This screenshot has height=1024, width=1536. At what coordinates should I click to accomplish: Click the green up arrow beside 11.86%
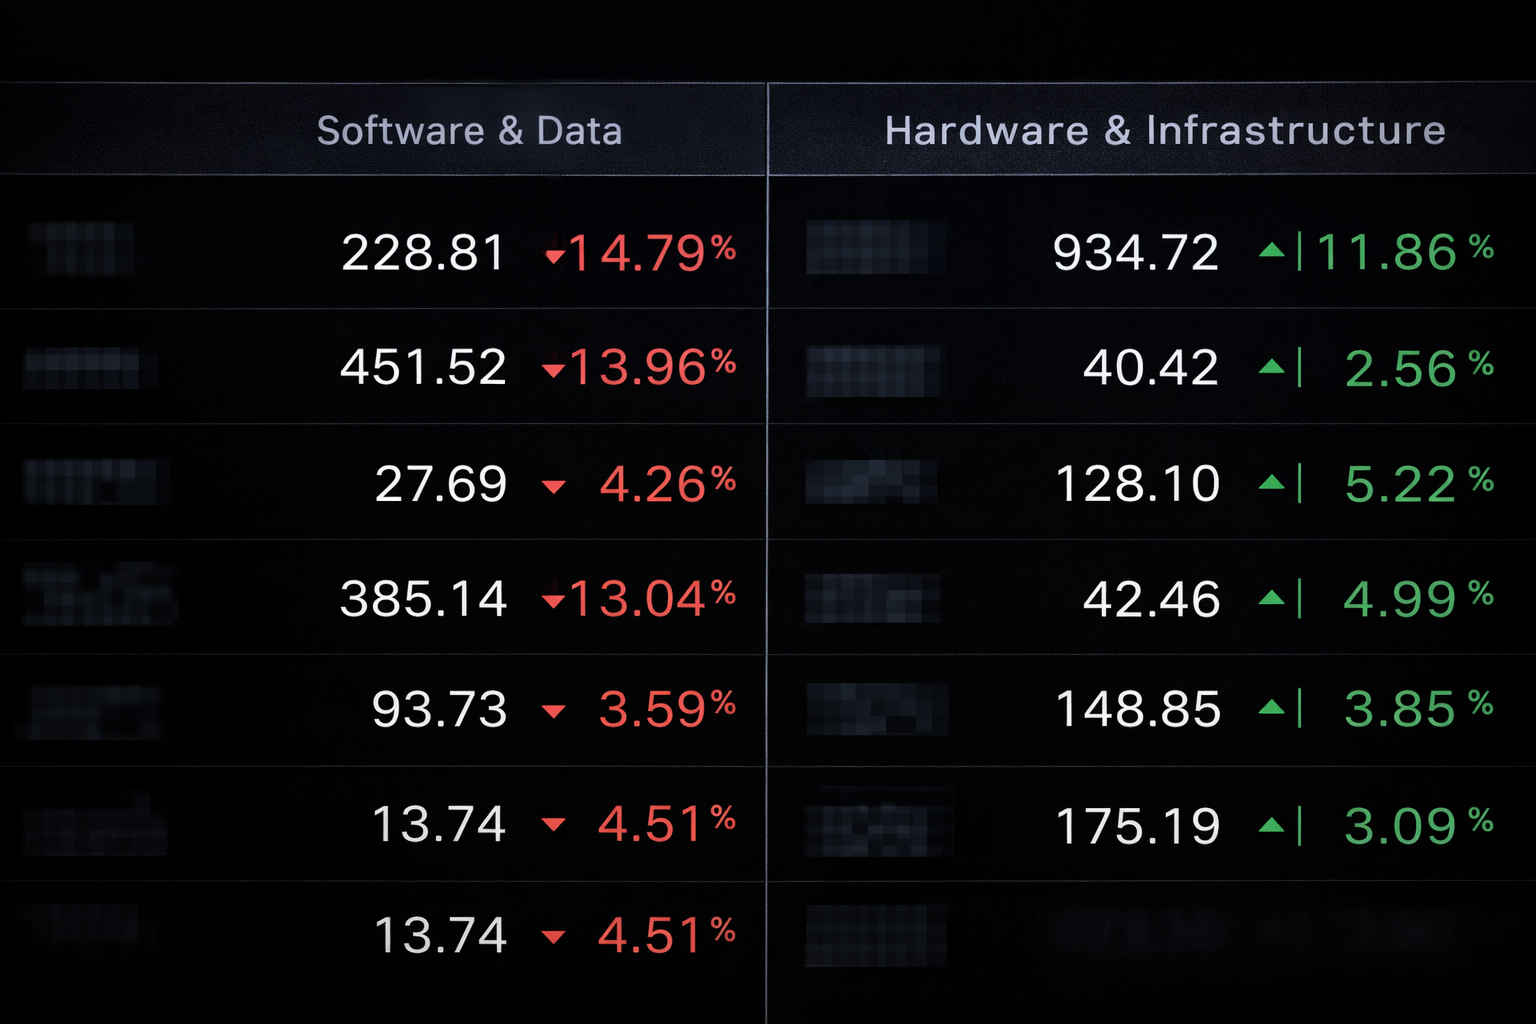pos(1271,250)
